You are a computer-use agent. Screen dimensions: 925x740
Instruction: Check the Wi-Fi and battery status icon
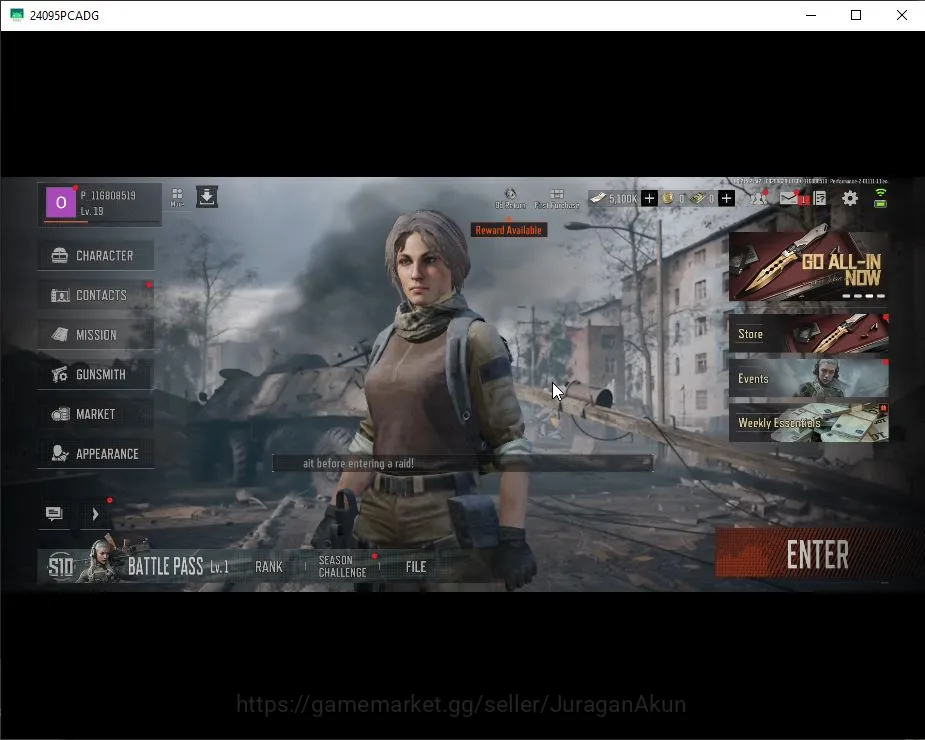click(x=880, y=198)
